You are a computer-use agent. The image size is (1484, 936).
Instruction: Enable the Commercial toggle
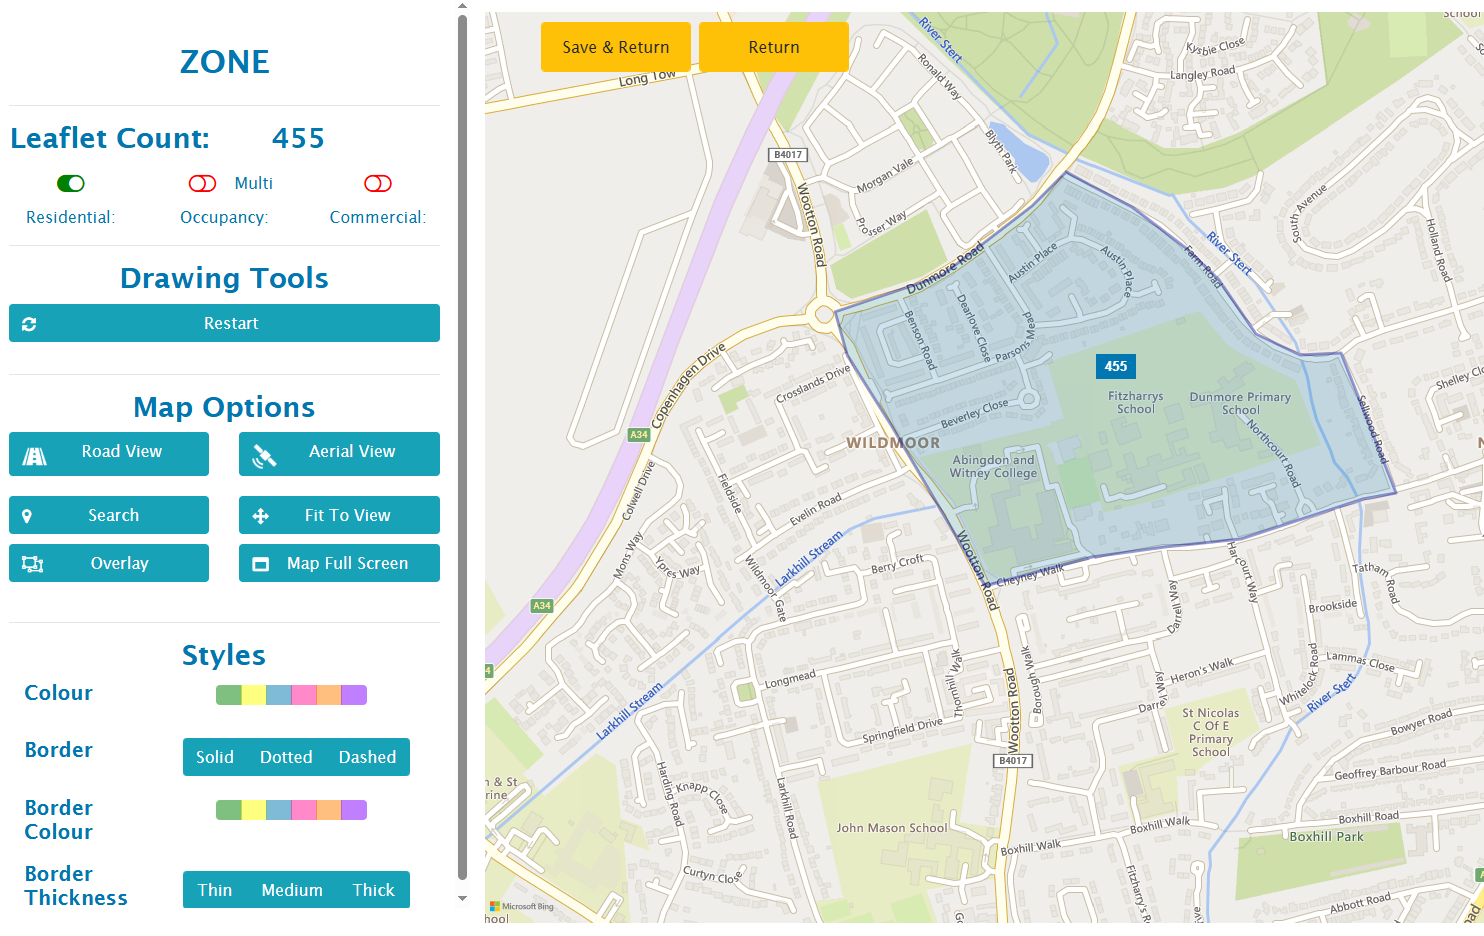377,183
